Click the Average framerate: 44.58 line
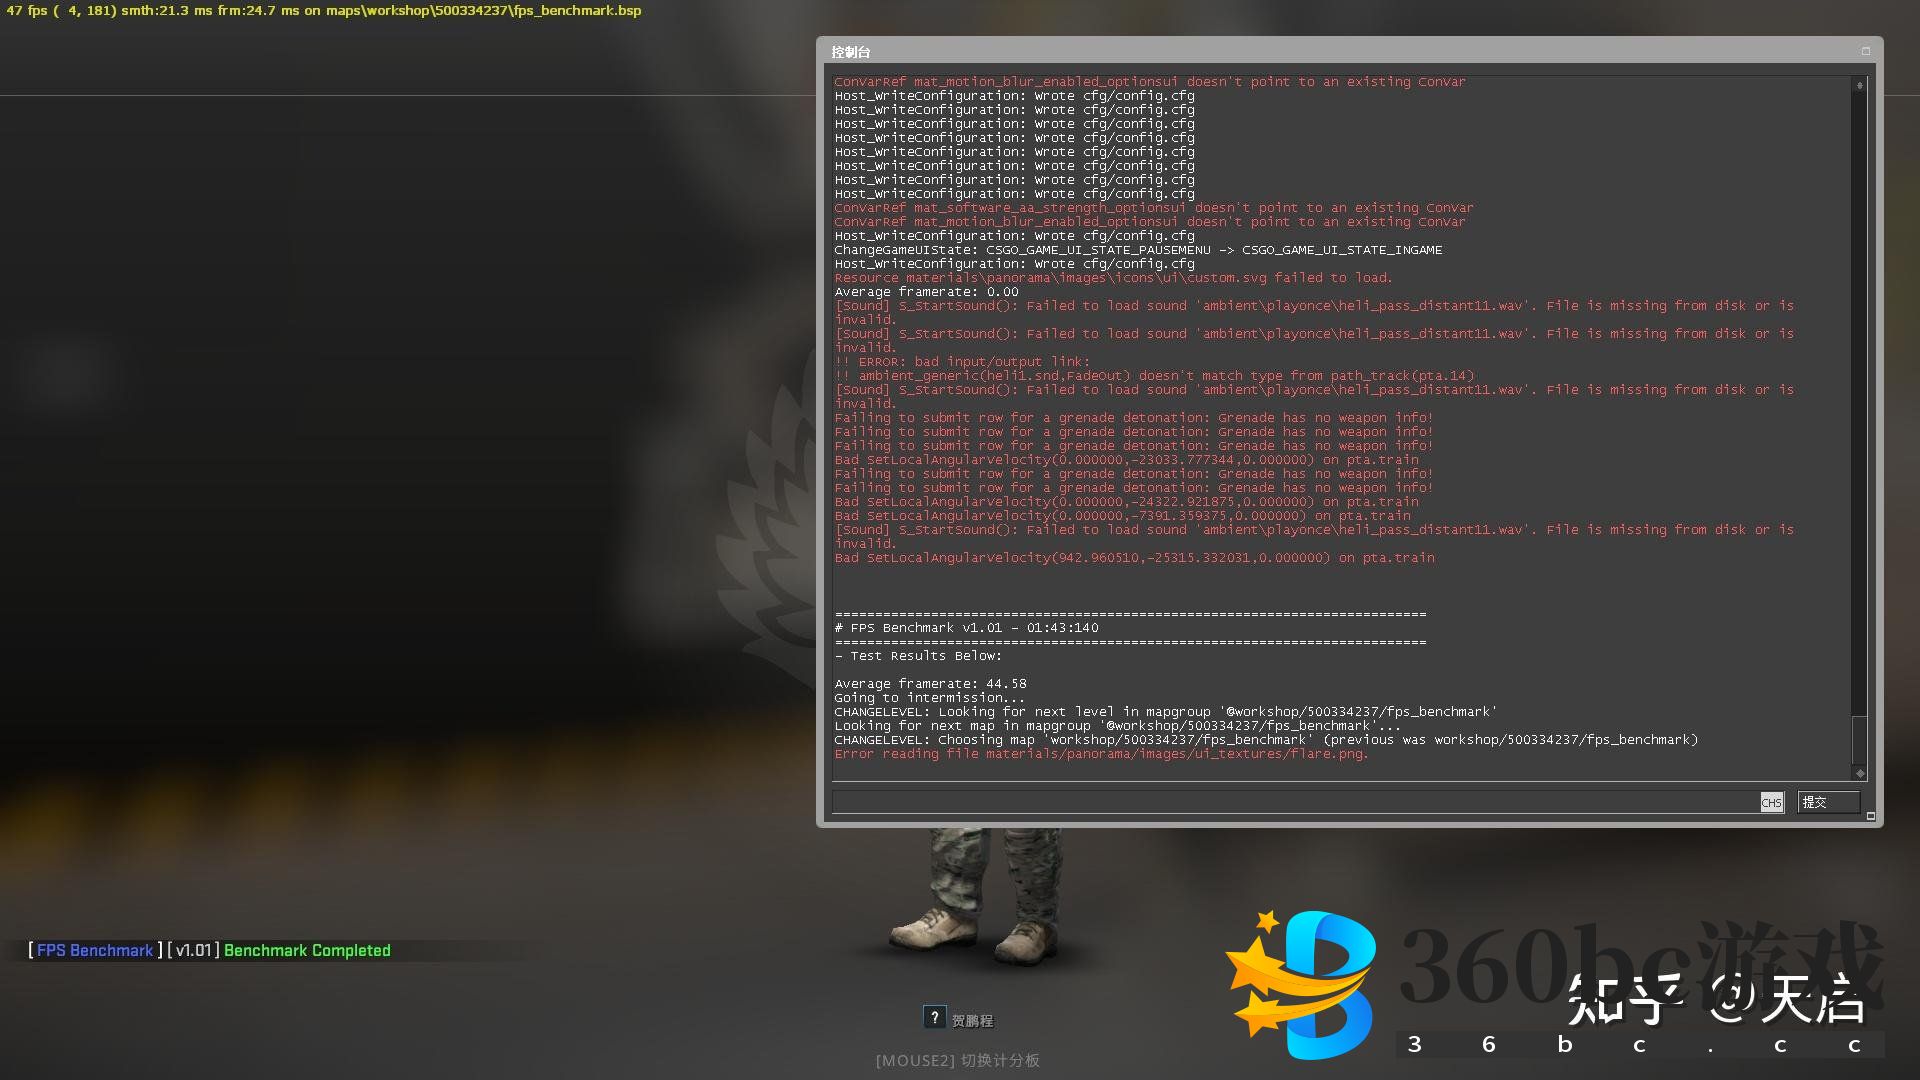This screenshot has width=1920, height=1080. point(930,684)
